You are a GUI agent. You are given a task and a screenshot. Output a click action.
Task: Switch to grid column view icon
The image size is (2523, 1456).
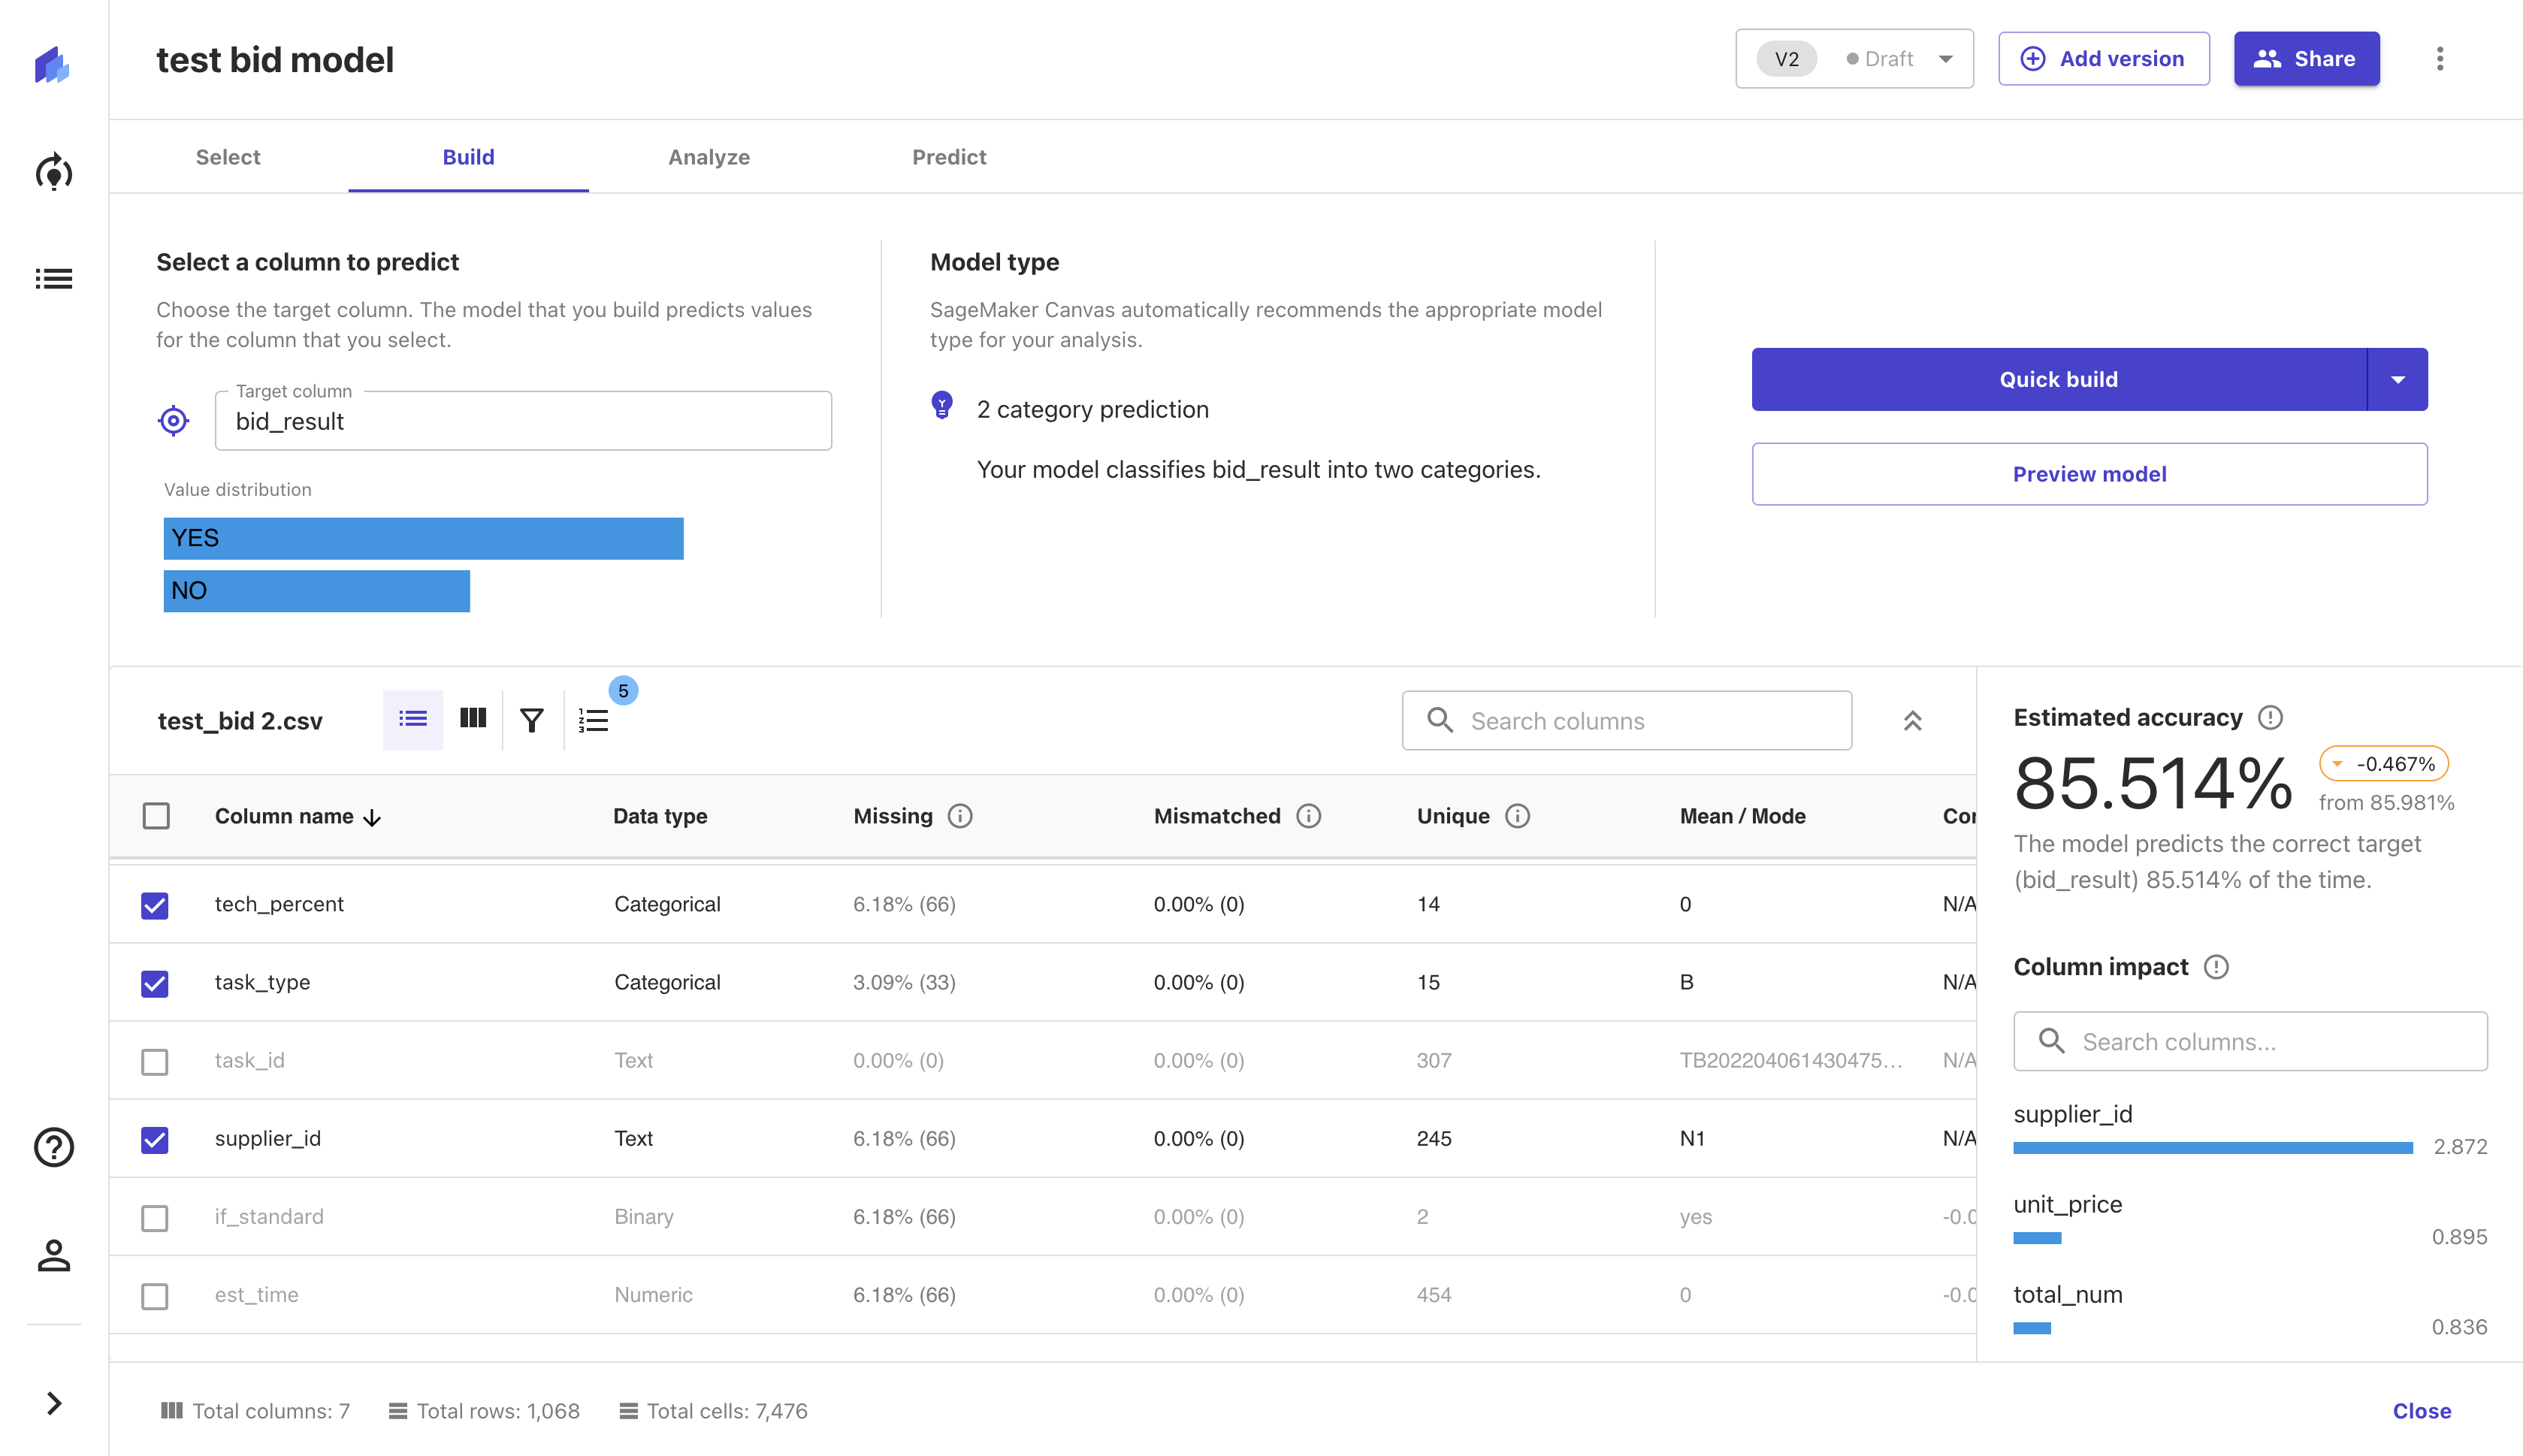pyautogui.click(x=472, y=719)
